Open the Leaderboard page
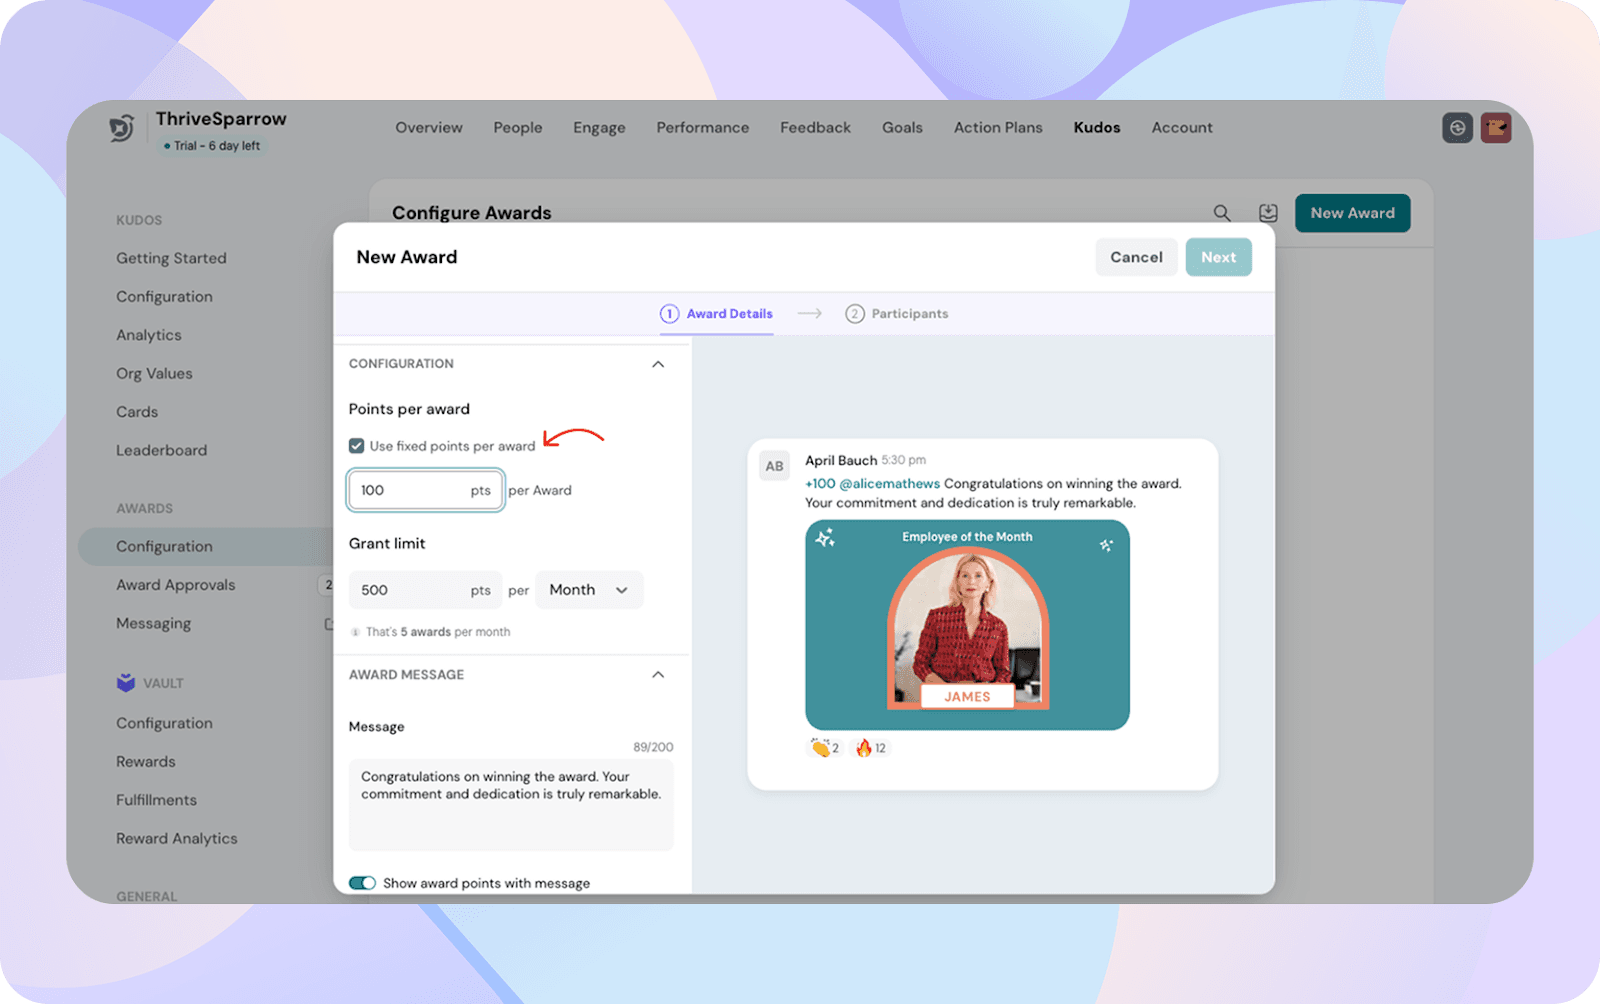Image resolution: width=1600 pixels, height=1004 pixels. tap(161, 450)
